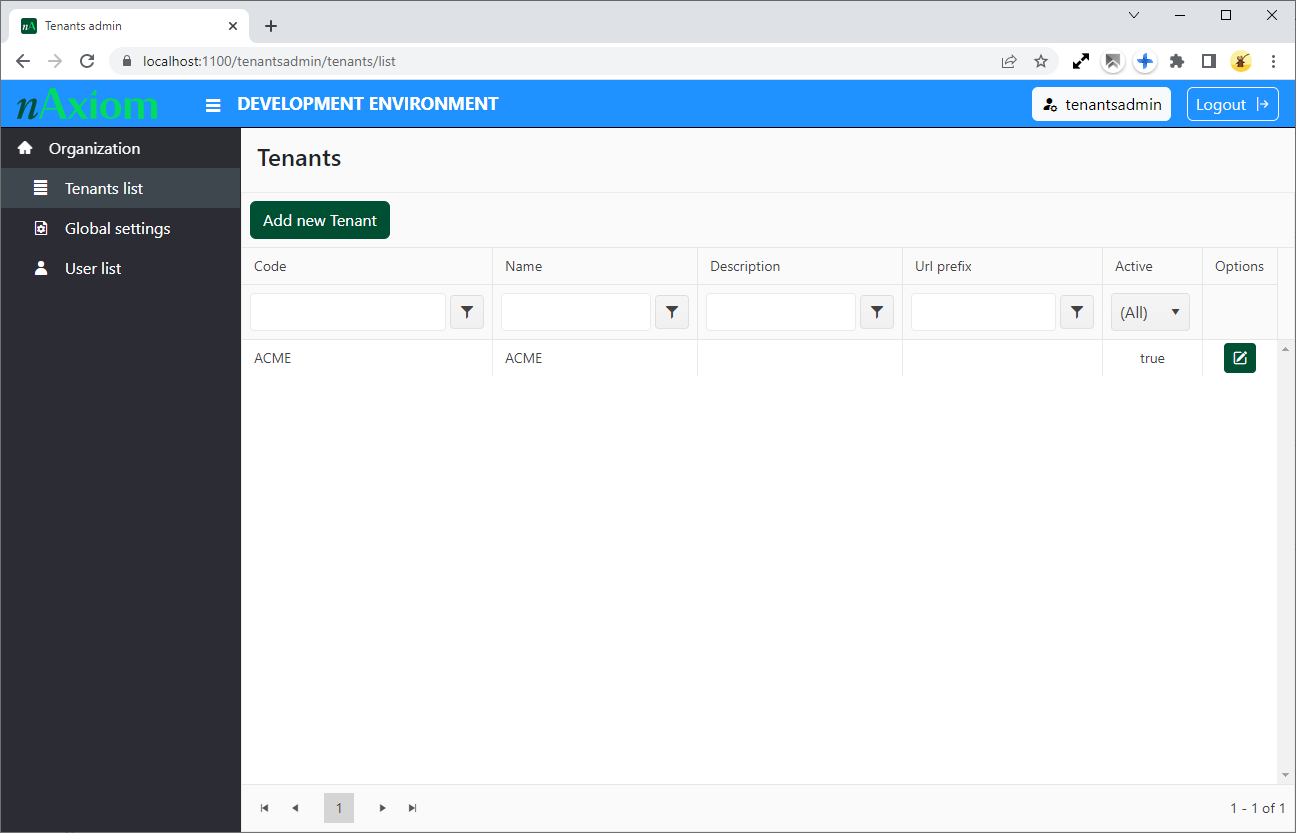Edit the ACME tenant
The height and width of the screenshot is (833, 1296).
coord(1240,358)
